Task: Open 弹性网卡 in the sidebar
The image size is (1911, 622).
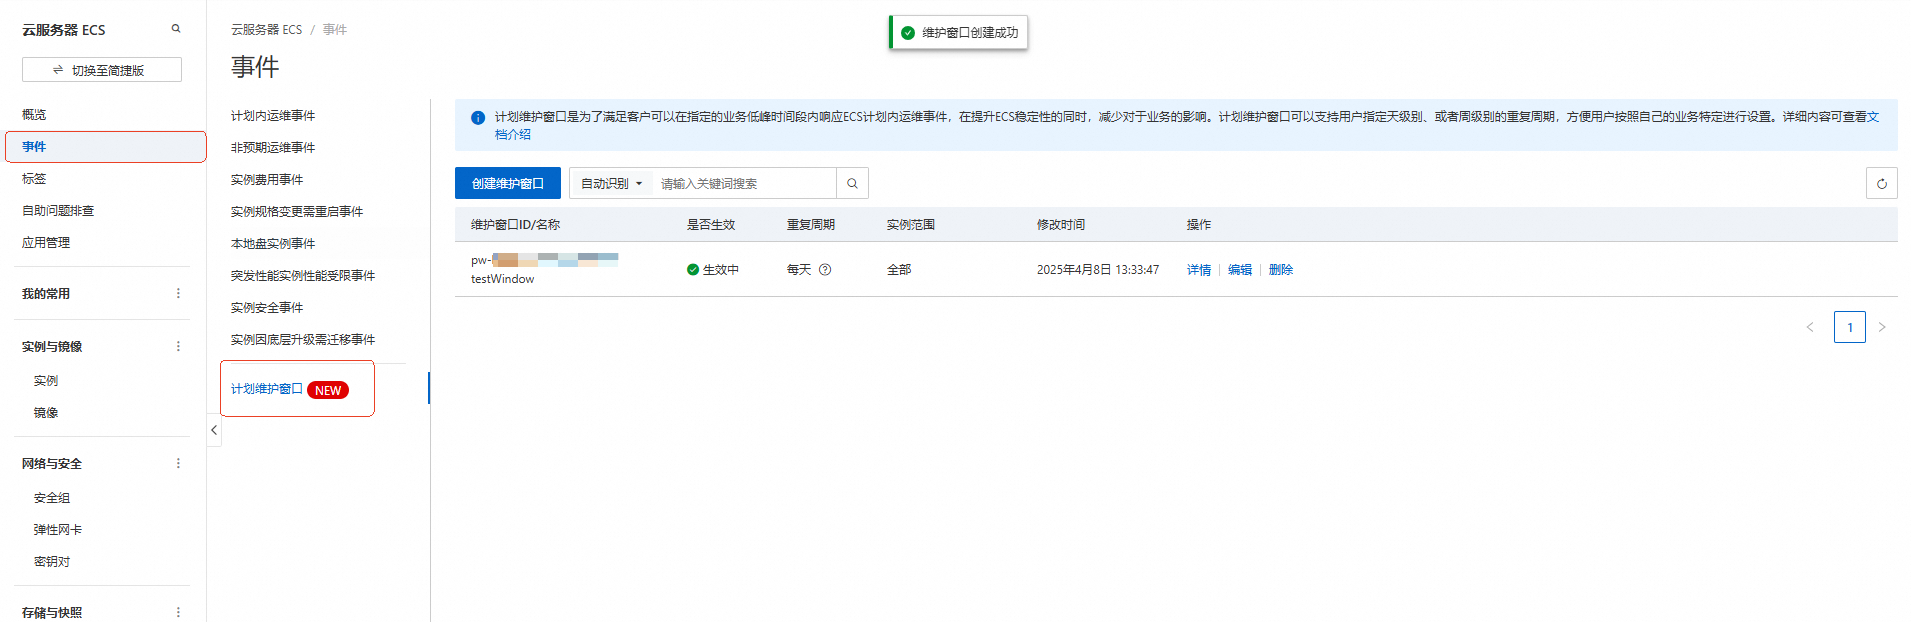Action: coord(58,530)
